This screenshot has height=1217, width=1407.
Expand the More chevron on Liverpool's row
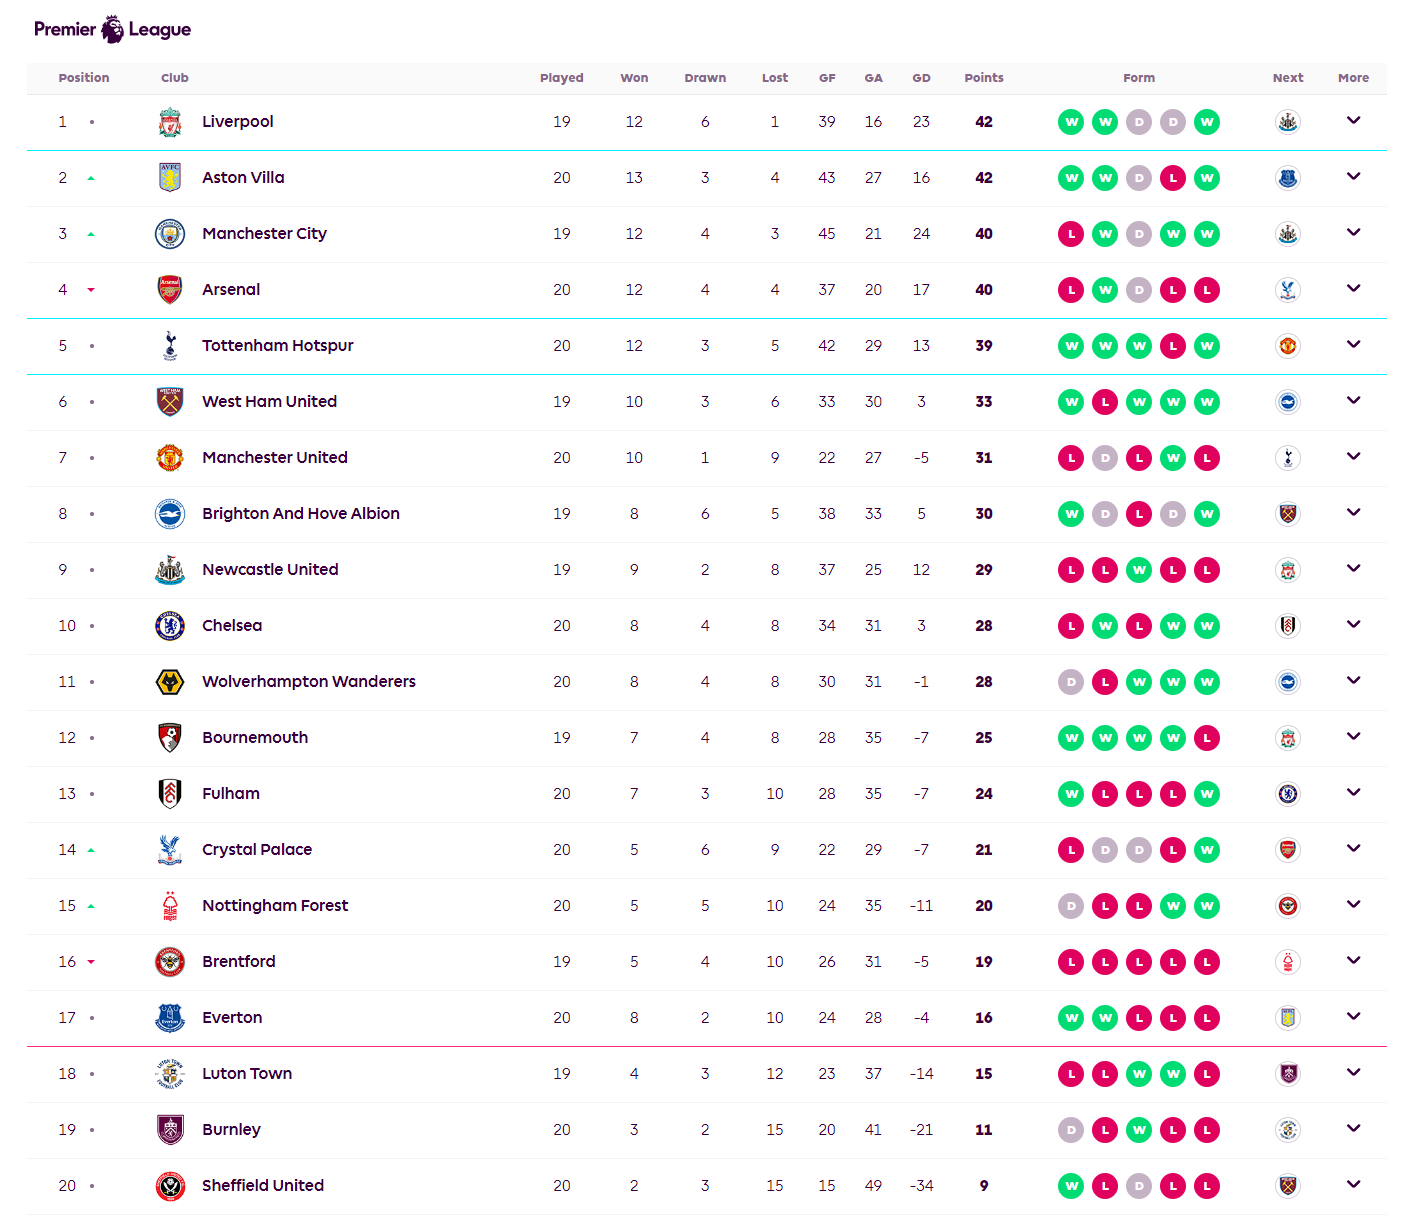[x=1353, y=121]
